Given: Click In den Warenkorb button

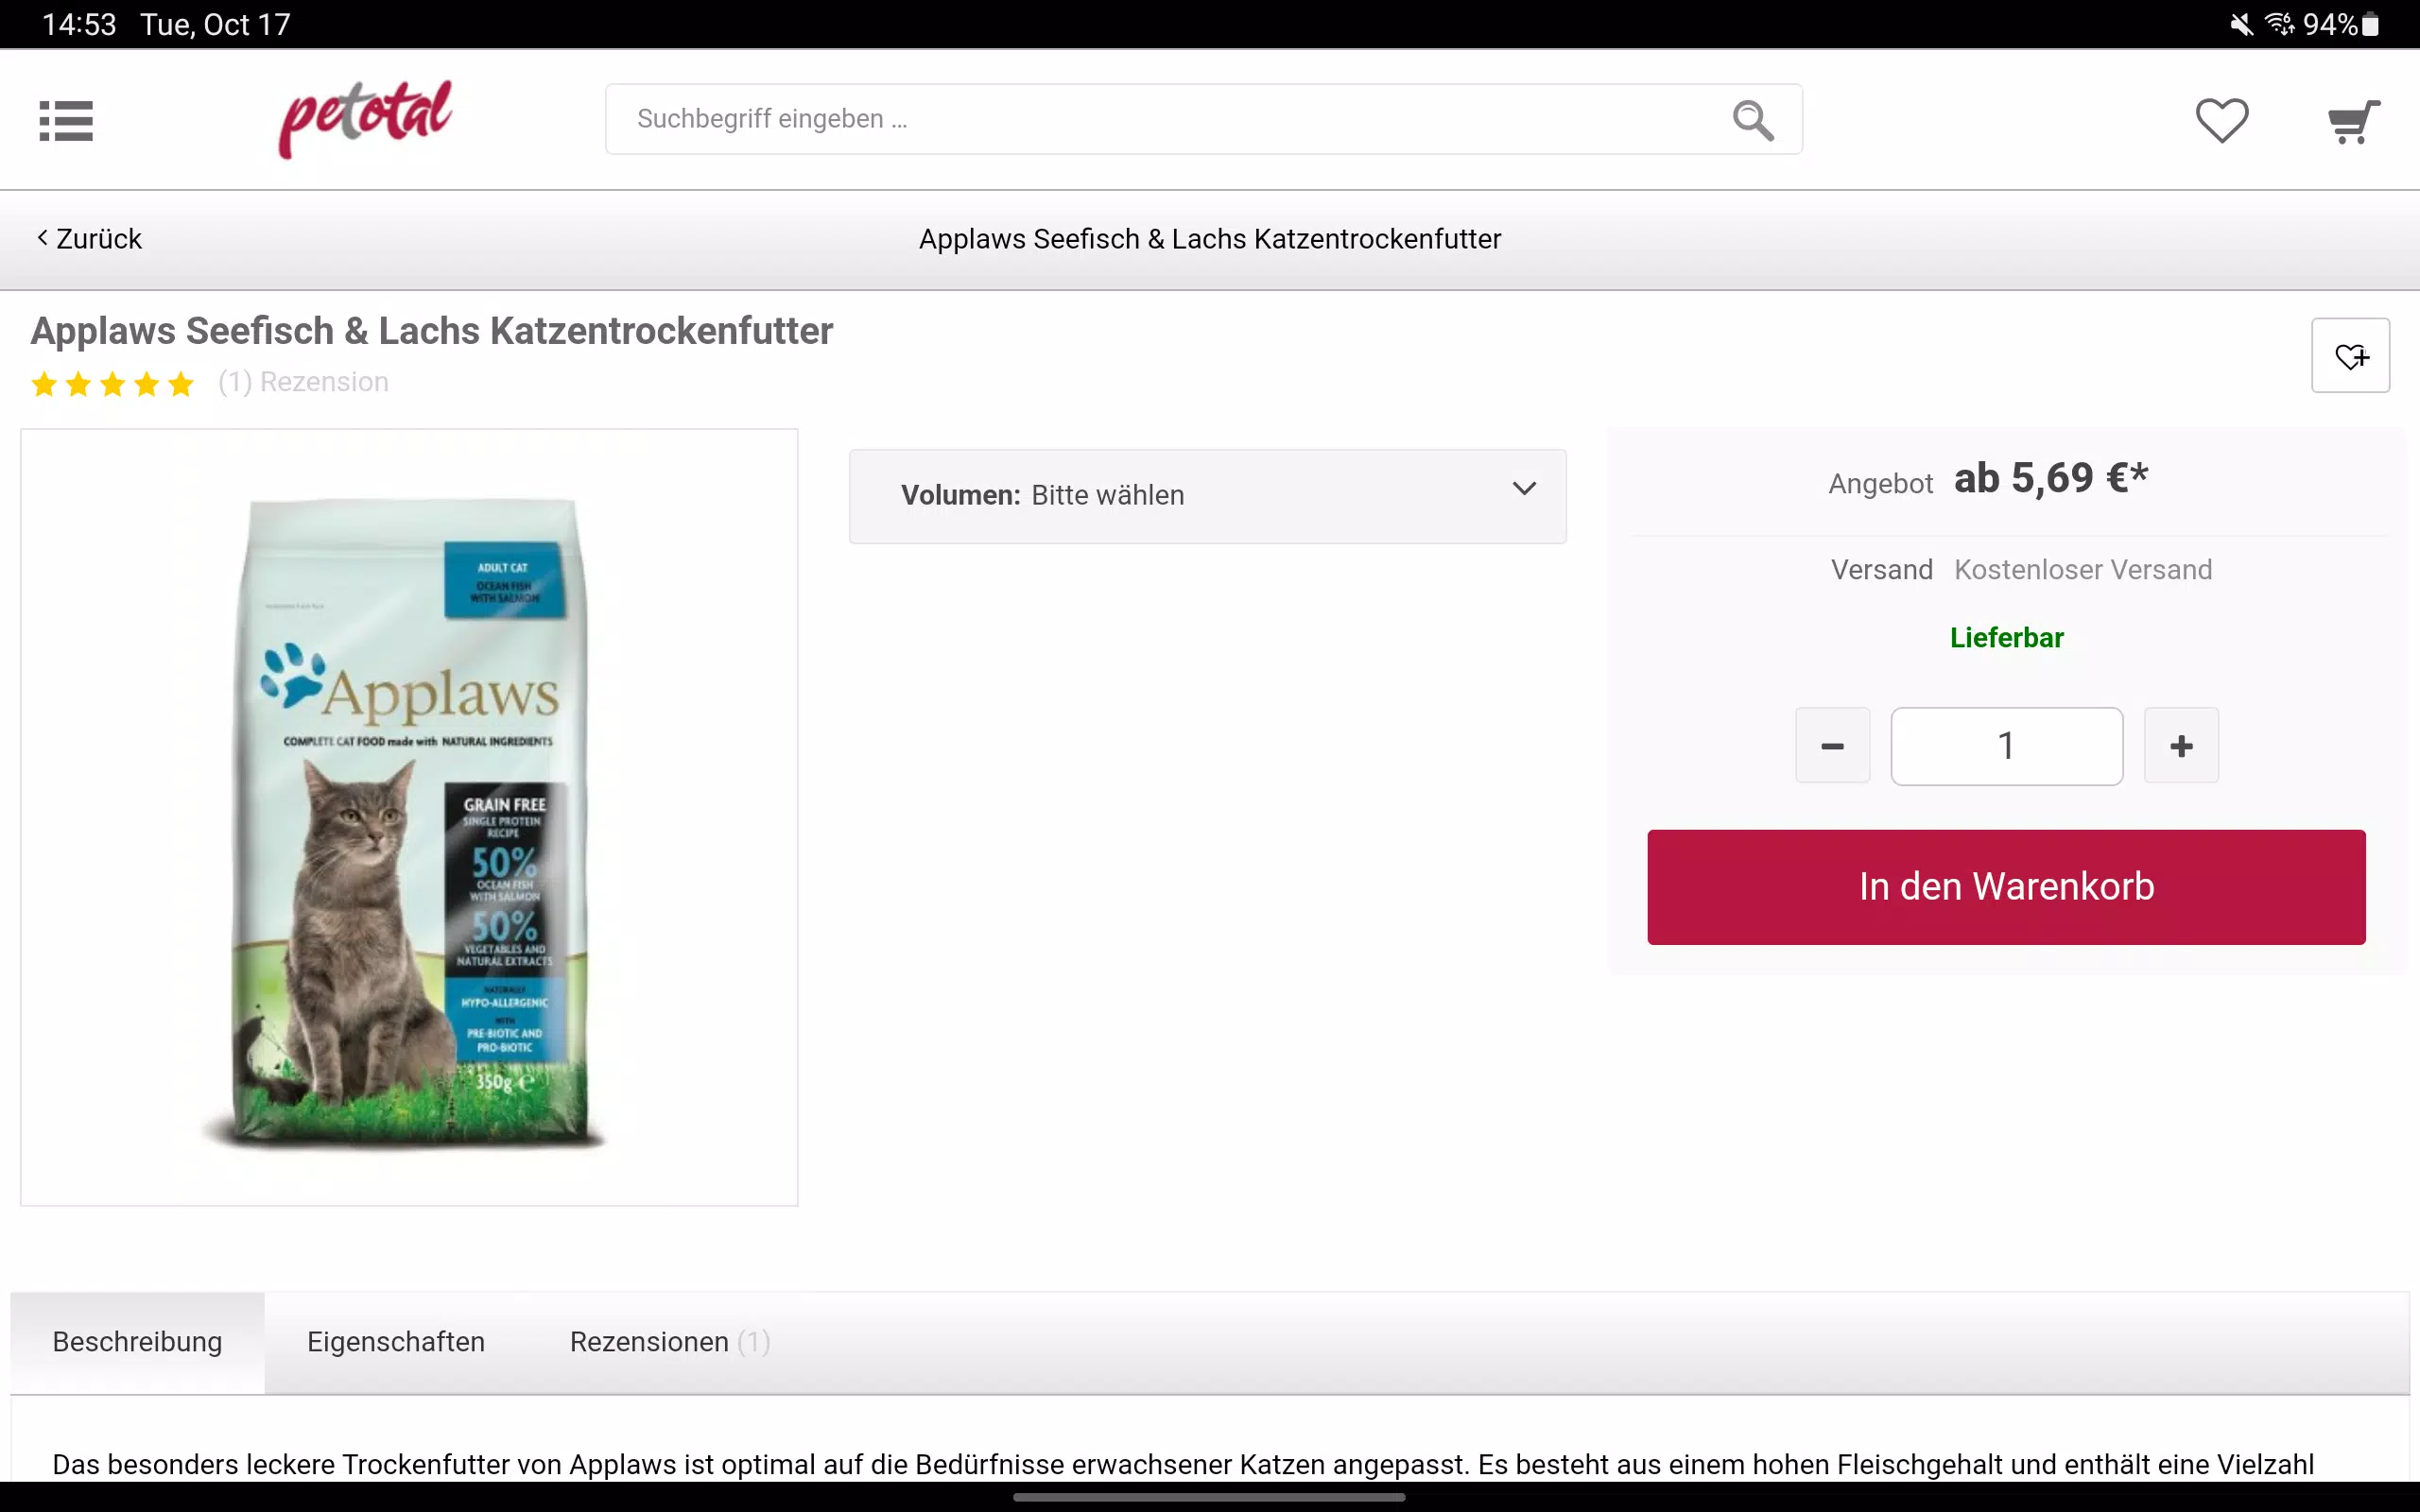Looking at the screenshot, I should click(x=2006, y=887).
